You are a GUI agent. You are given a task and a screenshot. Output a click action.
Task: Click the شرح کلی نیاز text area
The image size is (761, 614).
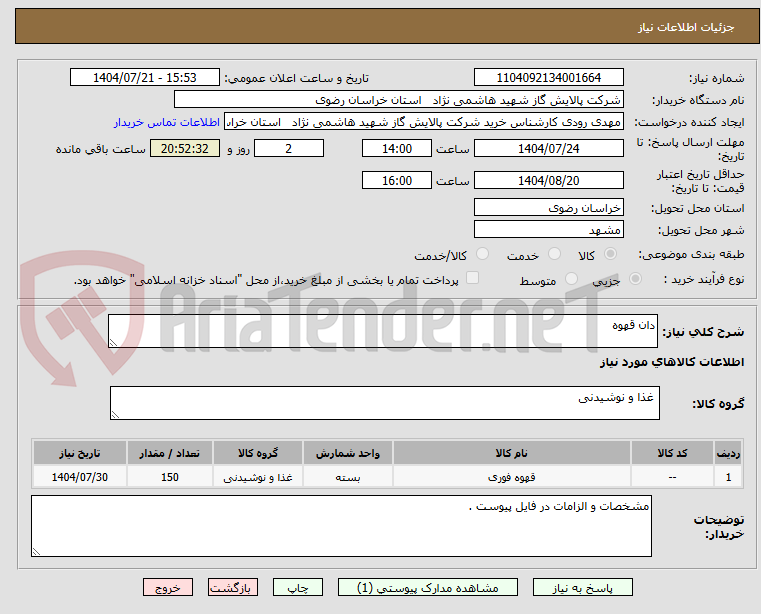point(382,332)
